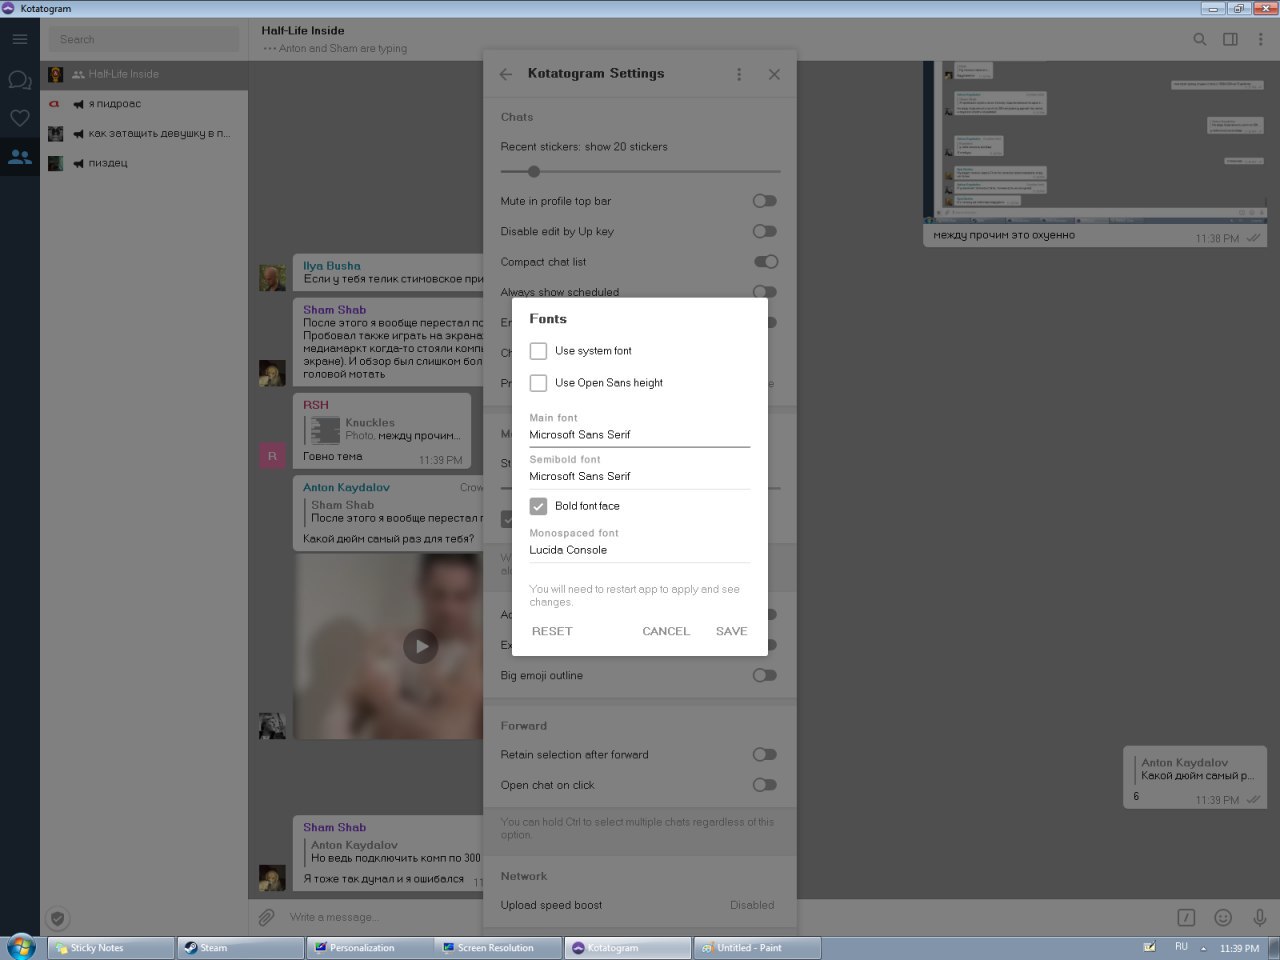
Task: Click the RSH avatar letter R
Action: [x=272, y=456]
